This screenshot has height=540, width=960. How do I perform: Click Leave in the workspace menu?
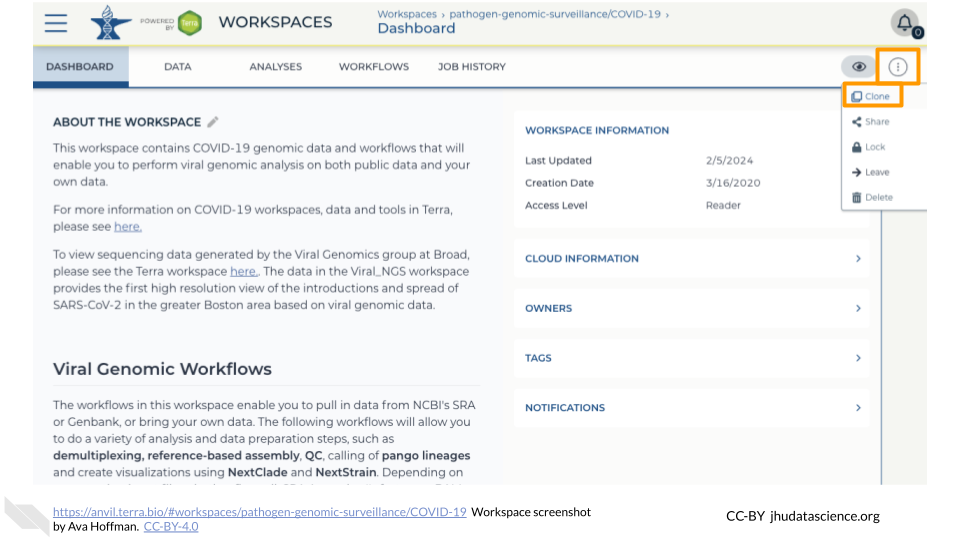(x=871, y=172)
